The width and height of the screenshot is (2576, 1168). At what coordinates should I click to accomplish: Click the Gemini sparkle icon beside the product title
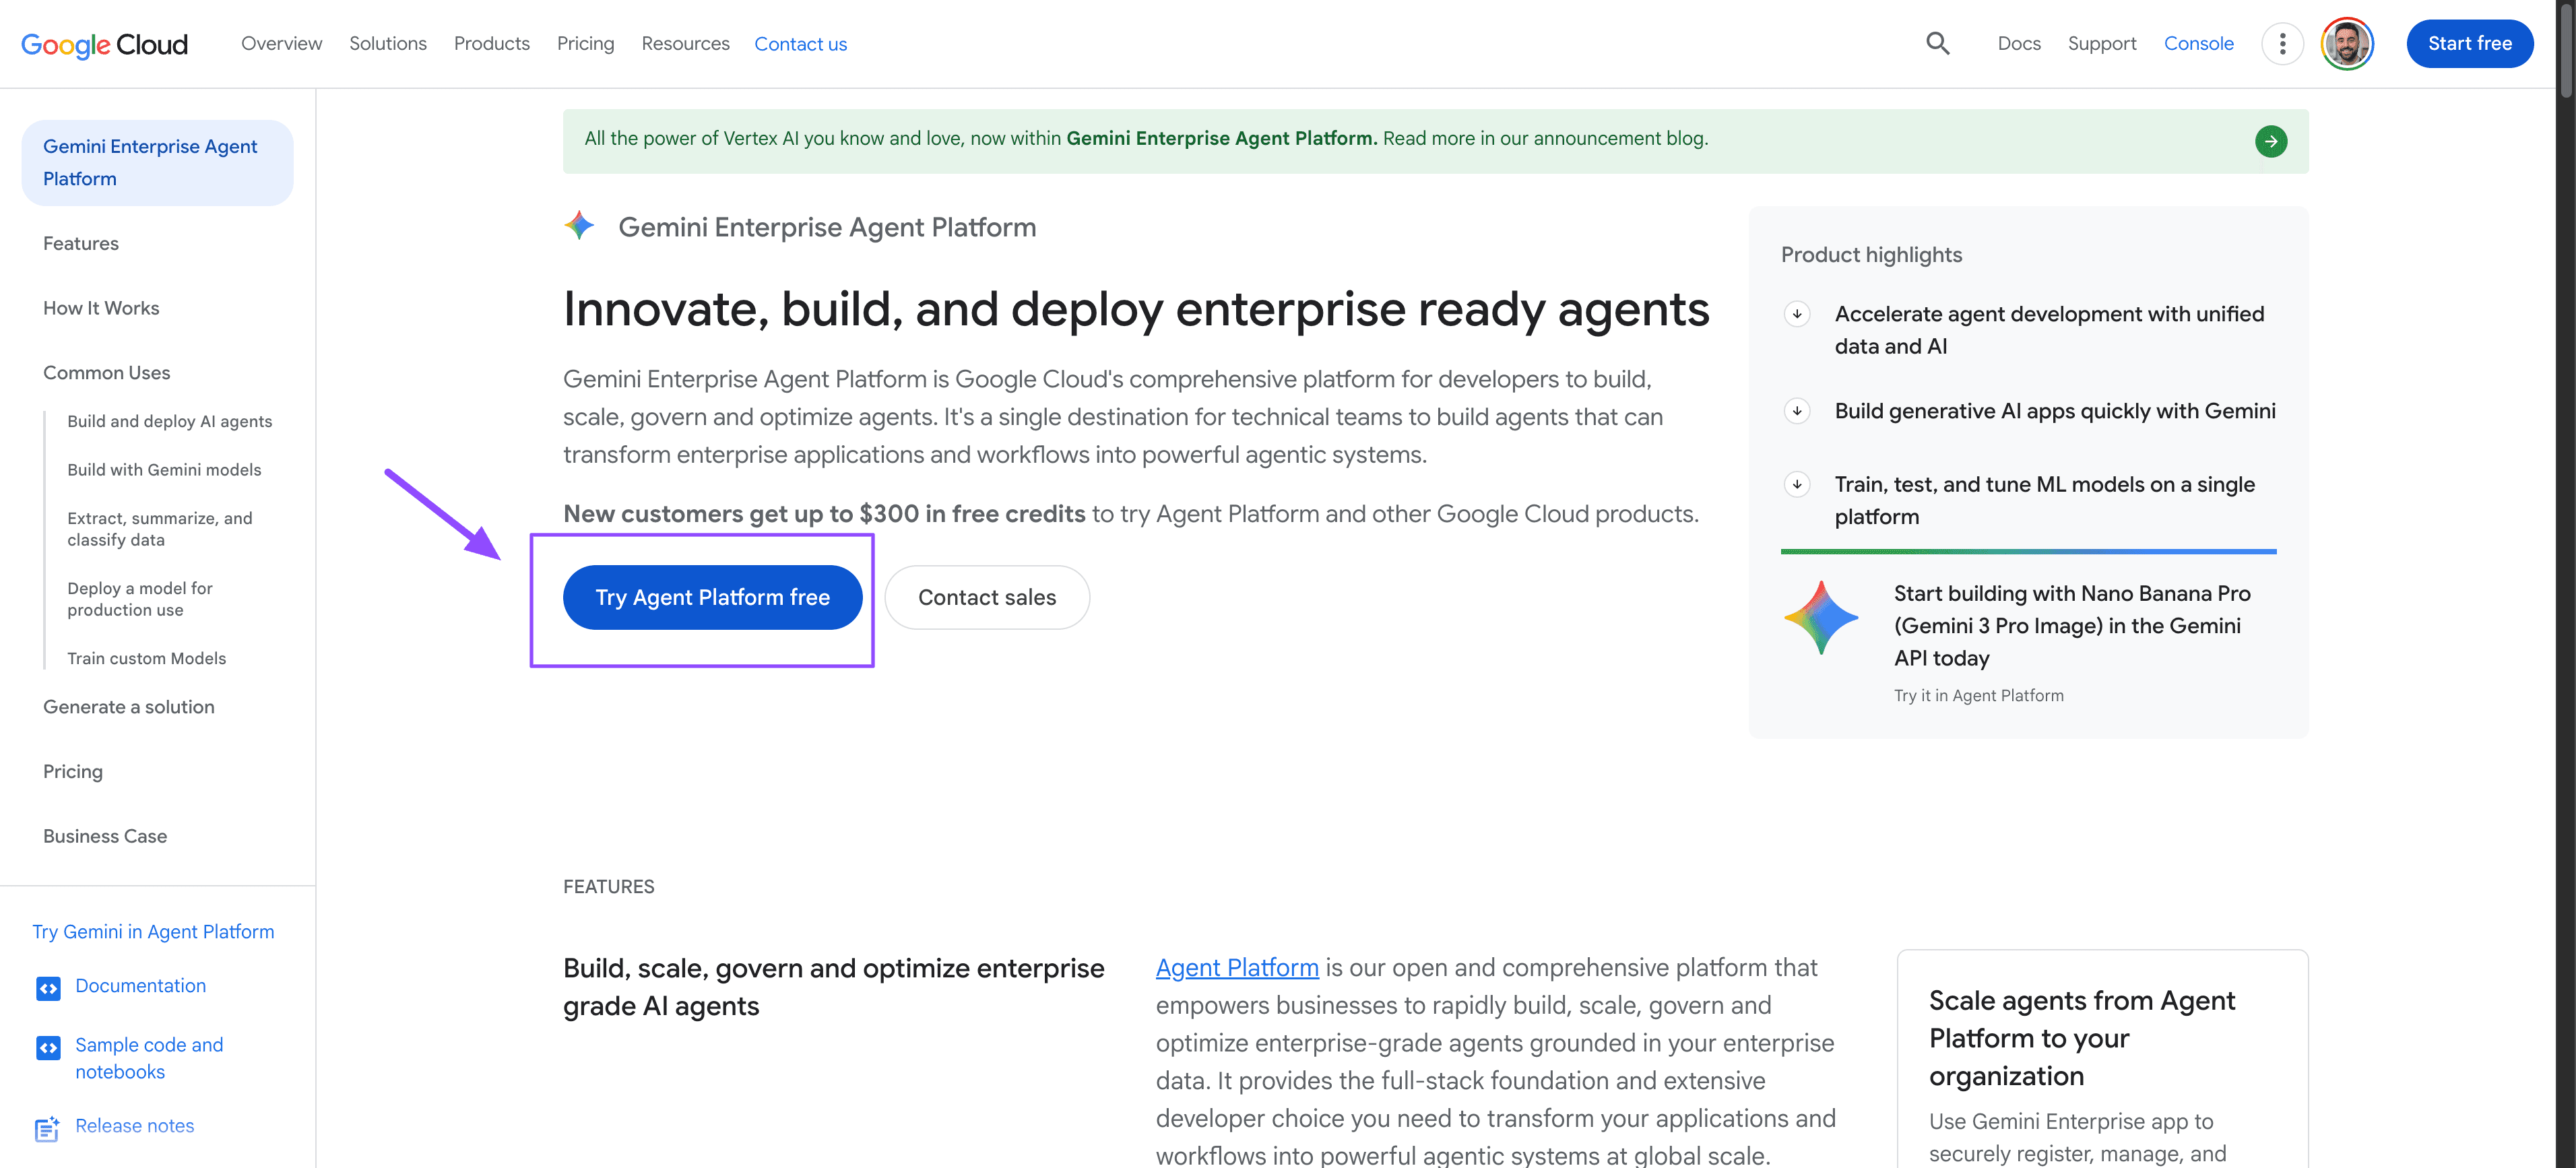[579, 226]
